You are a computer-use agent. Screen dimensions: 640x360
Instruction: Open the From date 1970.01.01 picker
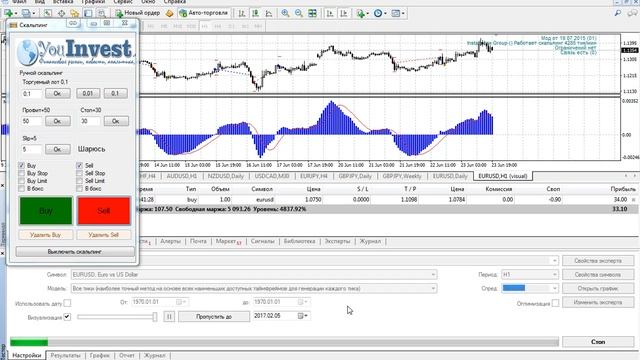159,302
